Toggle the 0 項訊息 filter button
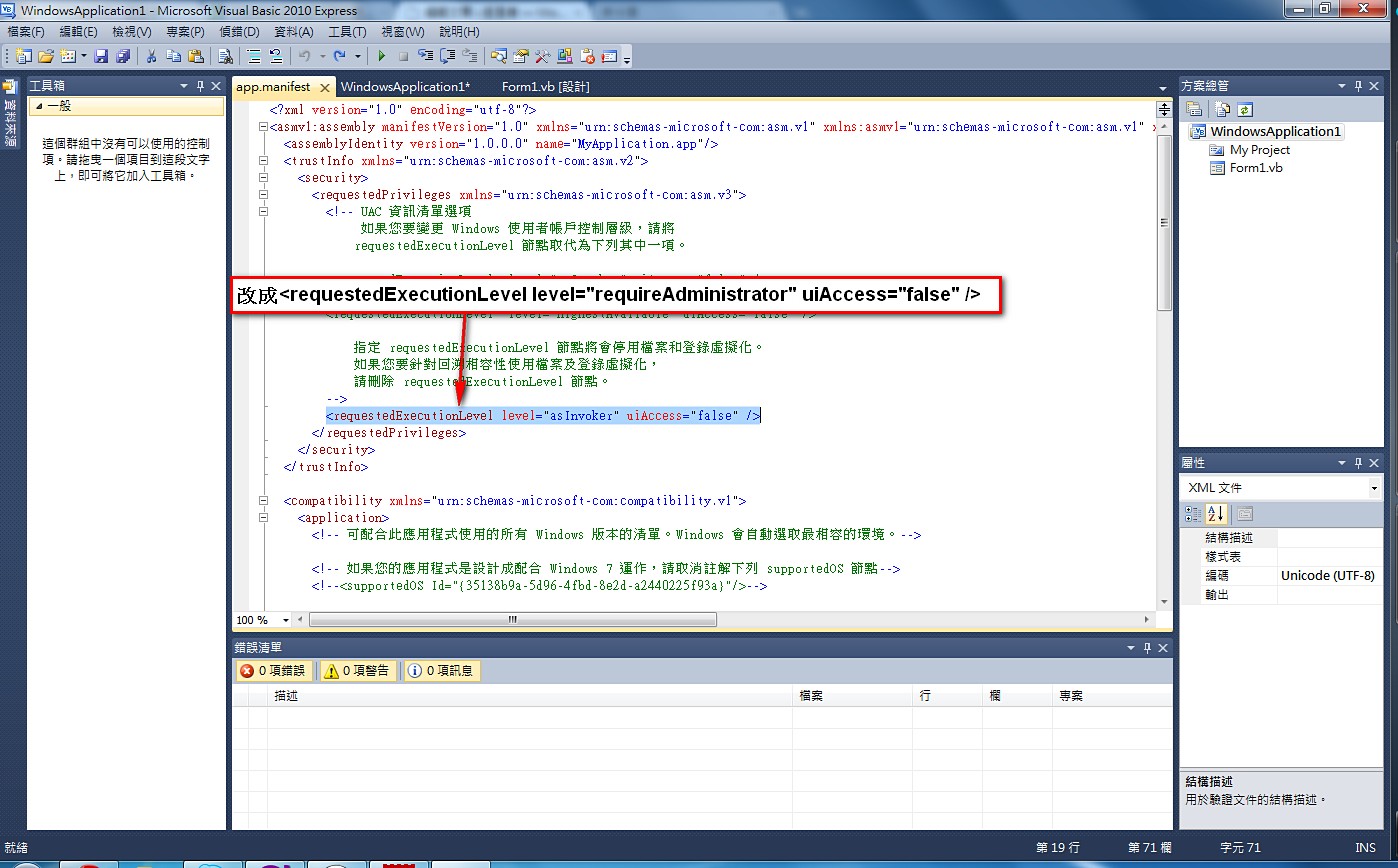 pos(441,671)
